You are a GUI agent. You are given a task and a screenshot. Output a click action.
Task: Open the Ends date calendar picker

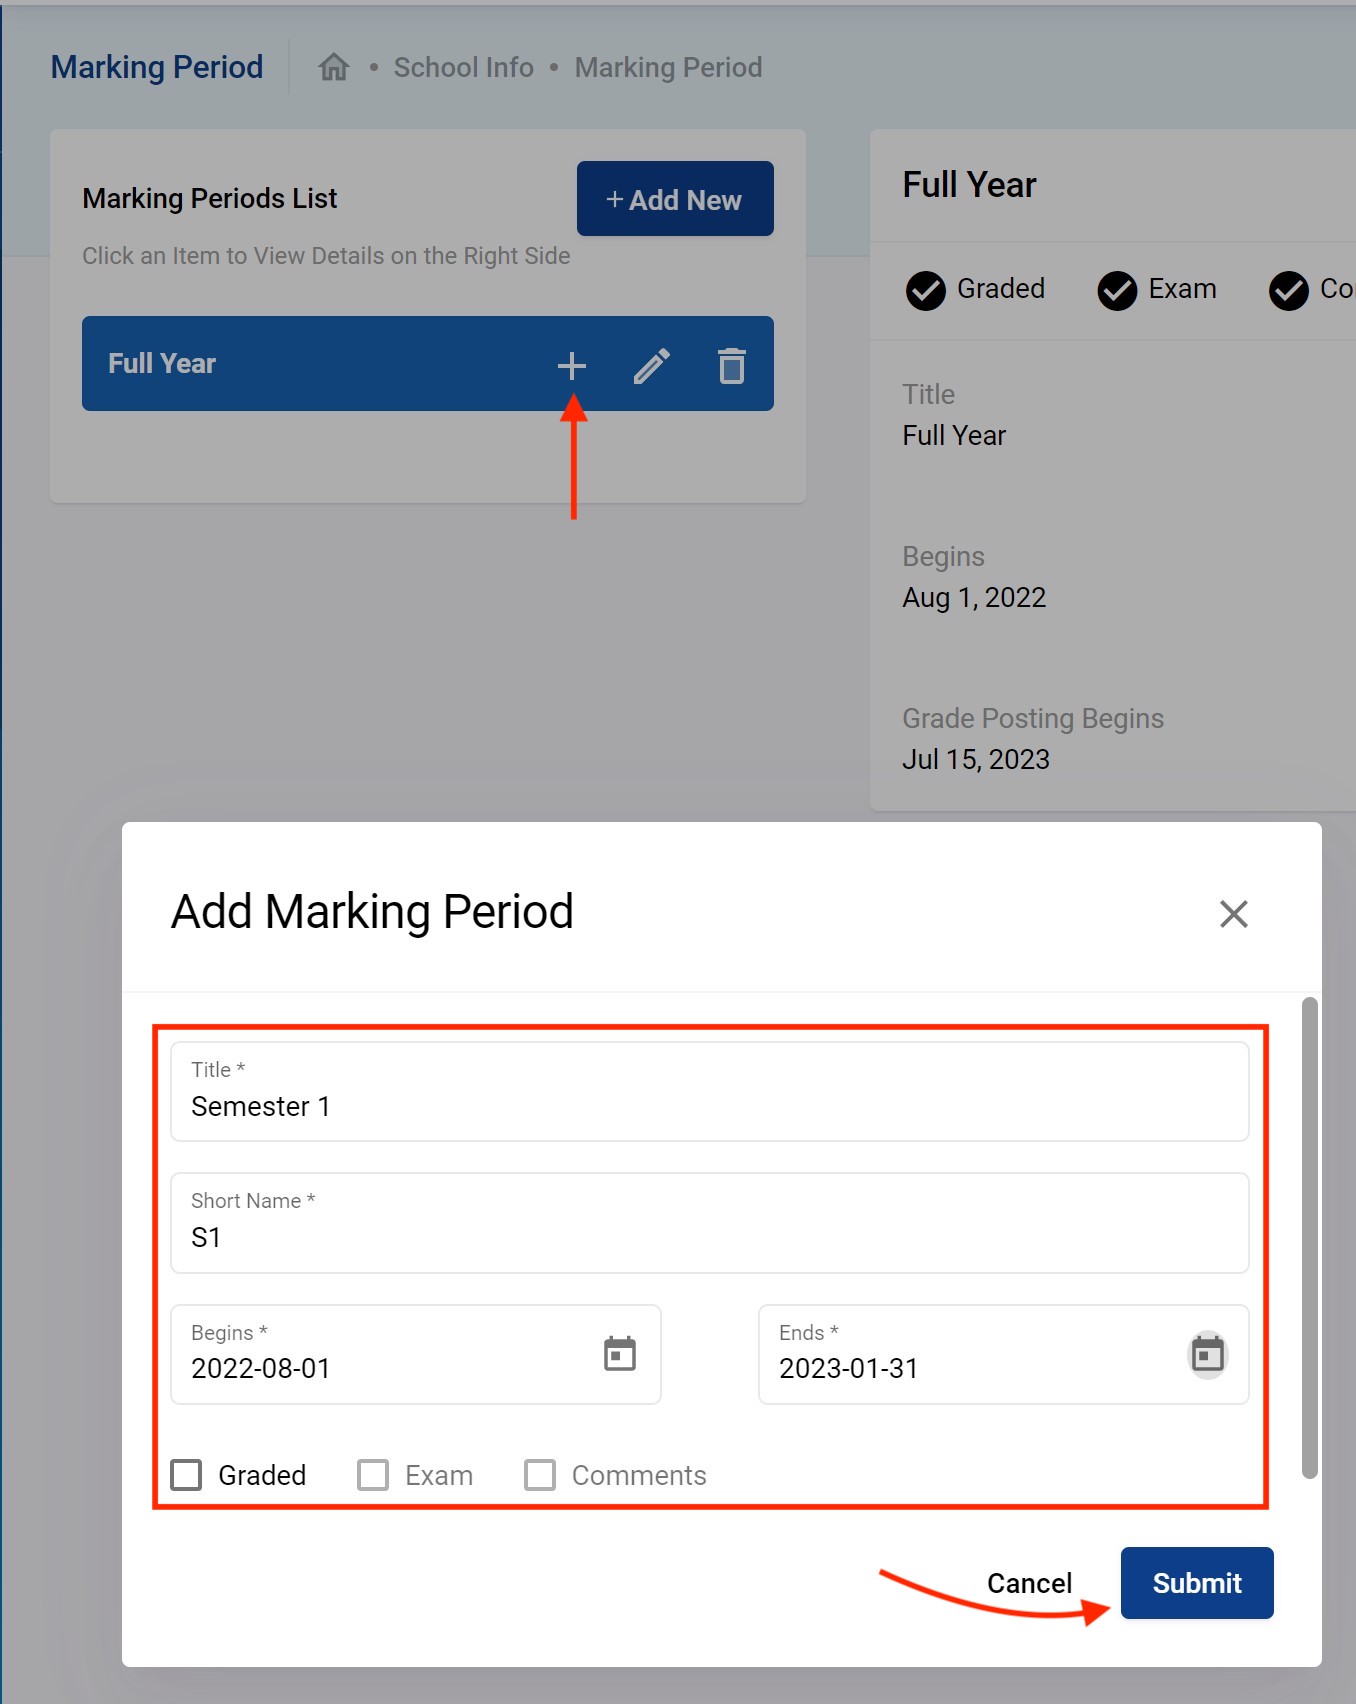point(1207,1355)
